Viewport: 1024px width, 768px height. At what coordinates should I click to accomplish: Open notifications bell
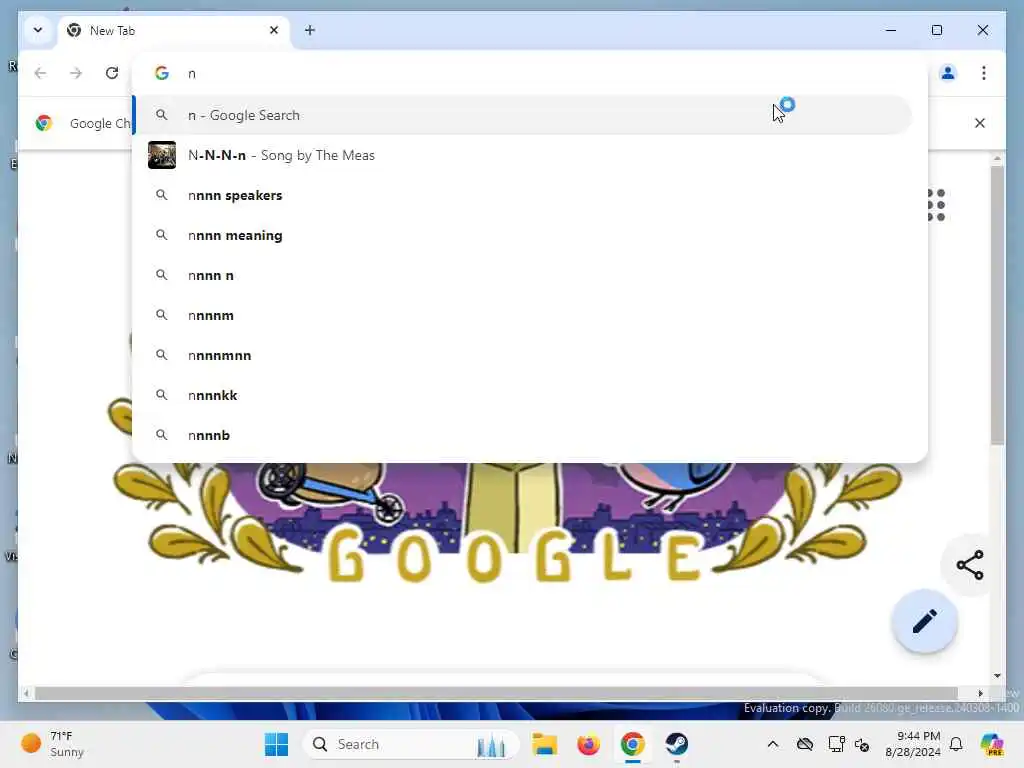coord(956,744)
